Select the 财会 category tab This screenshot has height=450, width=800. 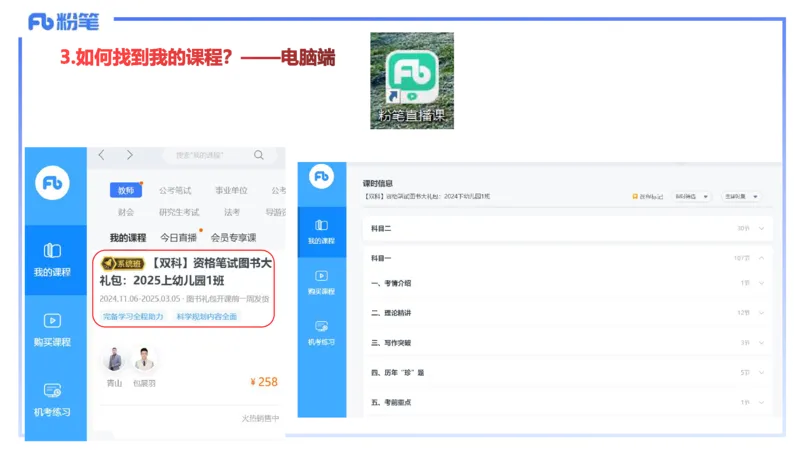(x=126, y=212)
